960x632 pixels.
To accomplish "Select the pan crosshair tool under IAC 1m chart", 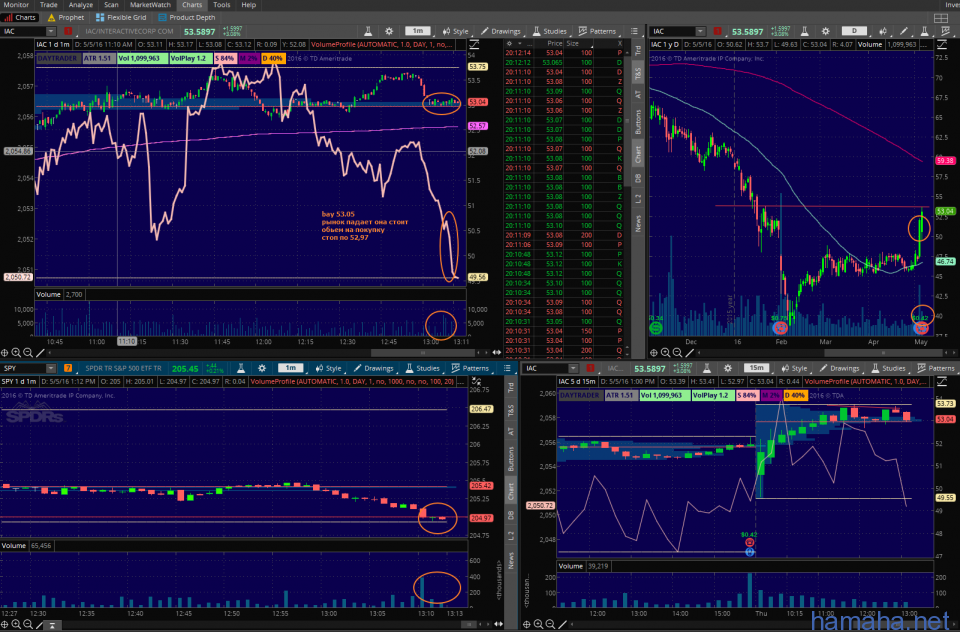I will (x=5, y=353).
